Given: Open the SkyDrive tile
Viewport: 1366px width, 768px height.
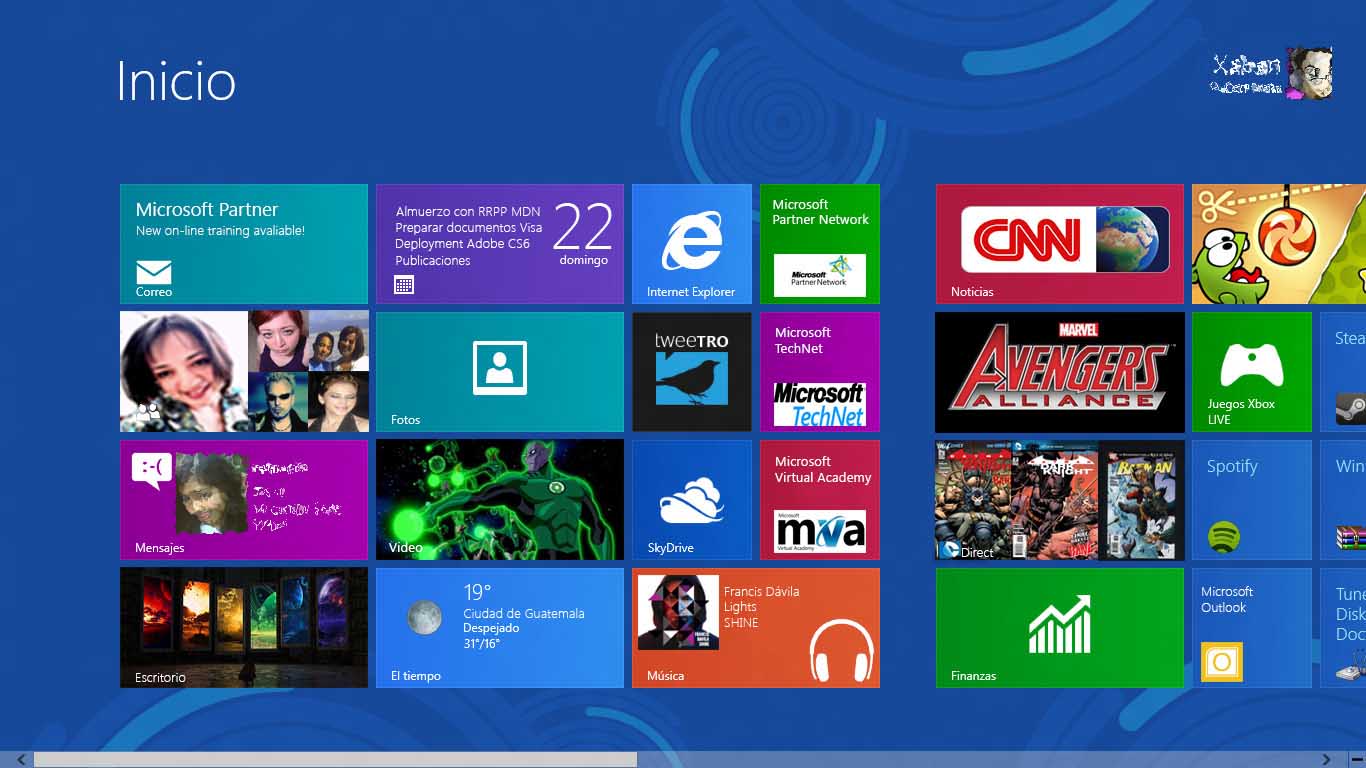Looking at the screenshot, I should pos(692,500).
